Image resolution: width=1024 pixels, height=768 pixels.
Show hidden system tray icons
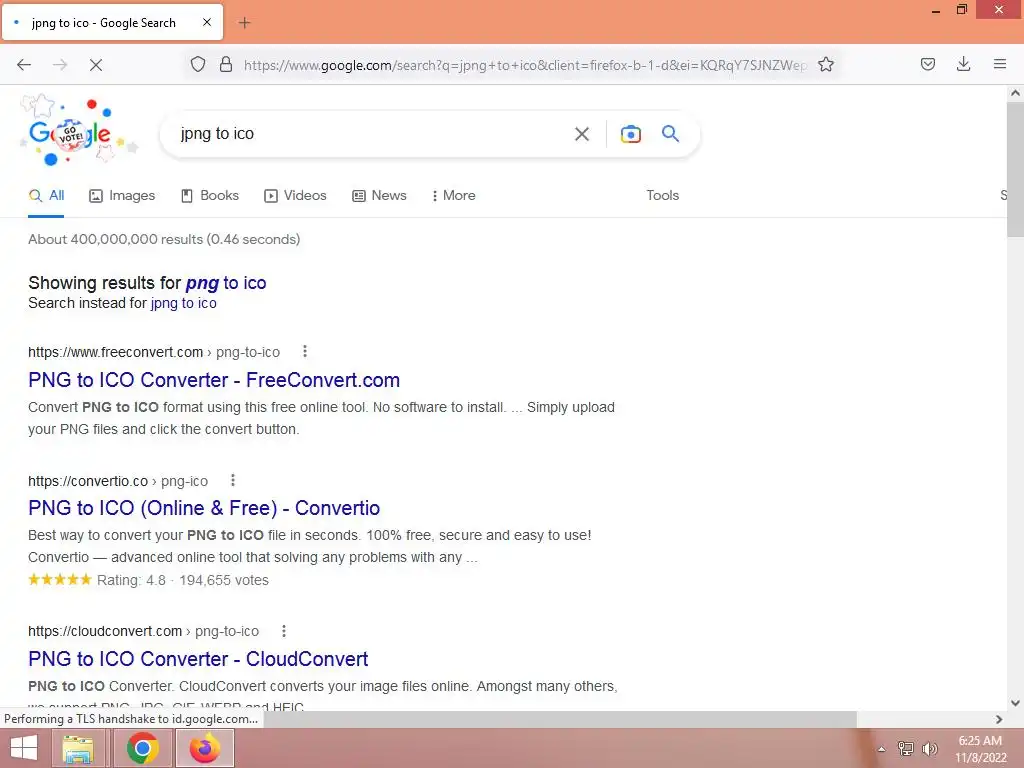[881, 749]
